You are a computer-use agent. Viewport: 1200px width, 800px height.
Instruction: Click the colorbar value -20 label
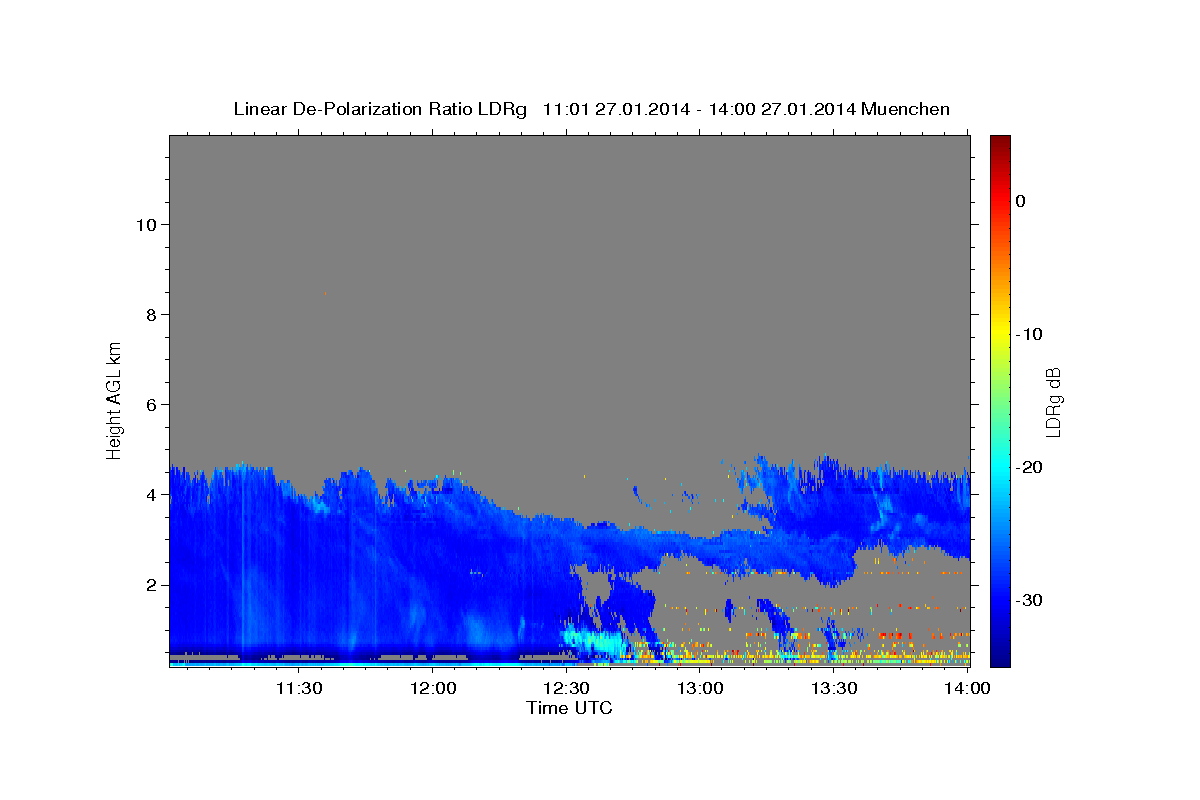click(x=1029, y=467)
